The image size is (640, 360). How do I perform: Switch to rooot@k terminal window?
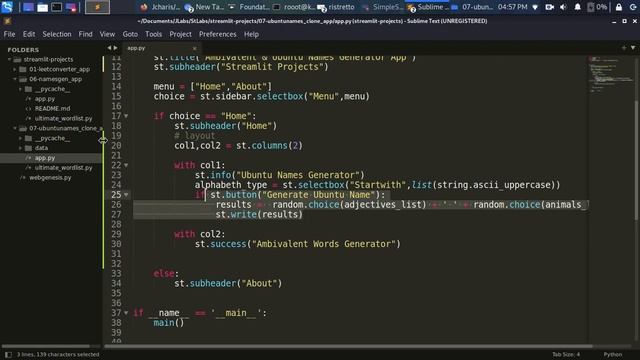click(x=293, y=7)
